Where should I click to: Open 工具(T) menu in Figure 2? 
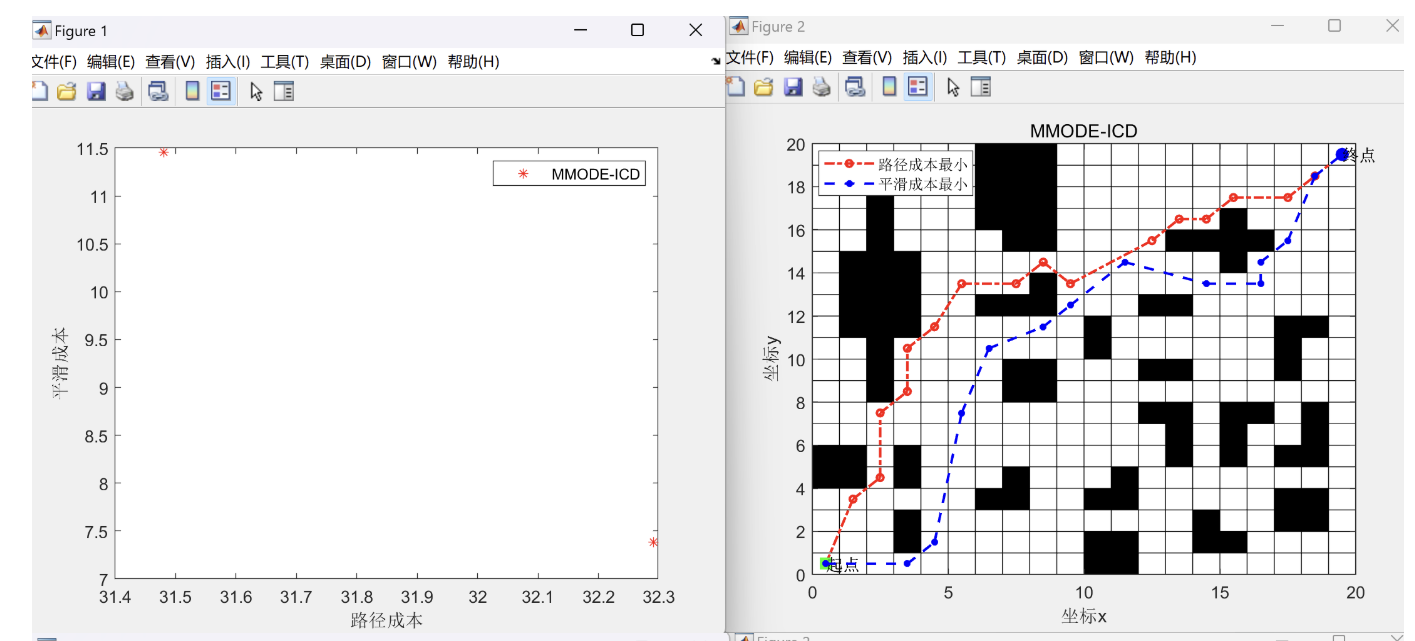982,57
